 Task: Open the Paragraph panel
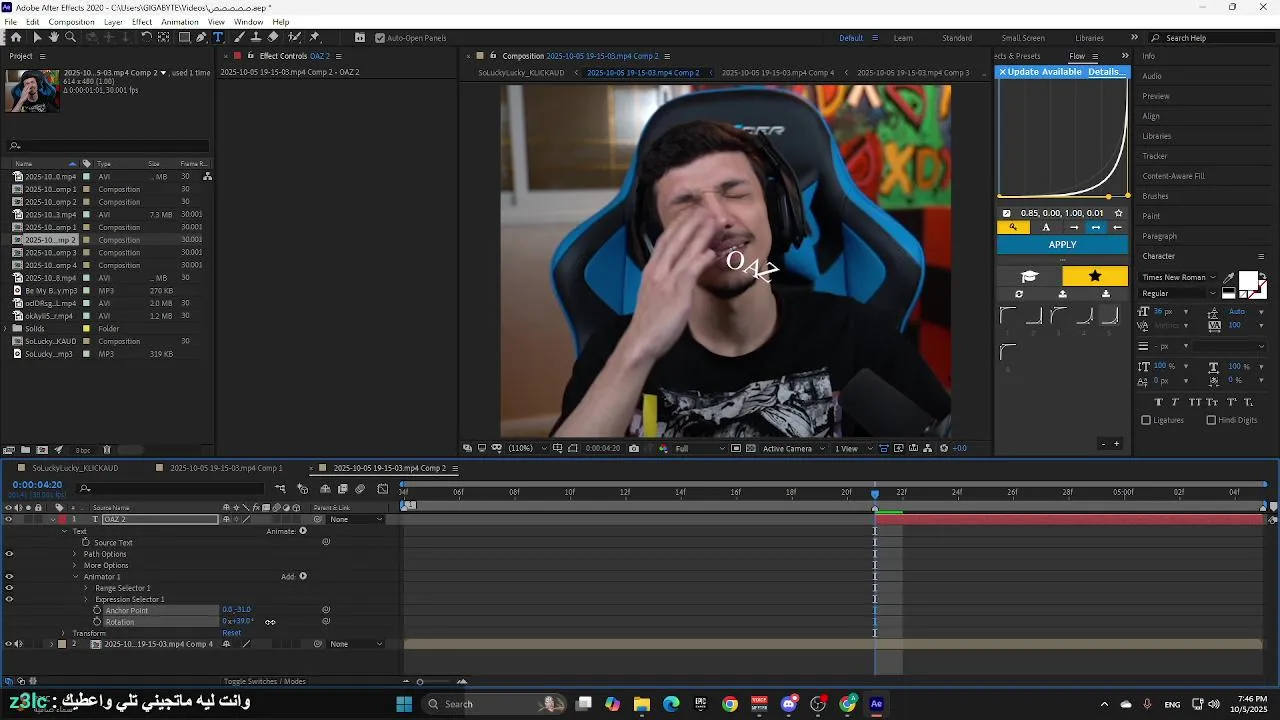[1159, 236]
